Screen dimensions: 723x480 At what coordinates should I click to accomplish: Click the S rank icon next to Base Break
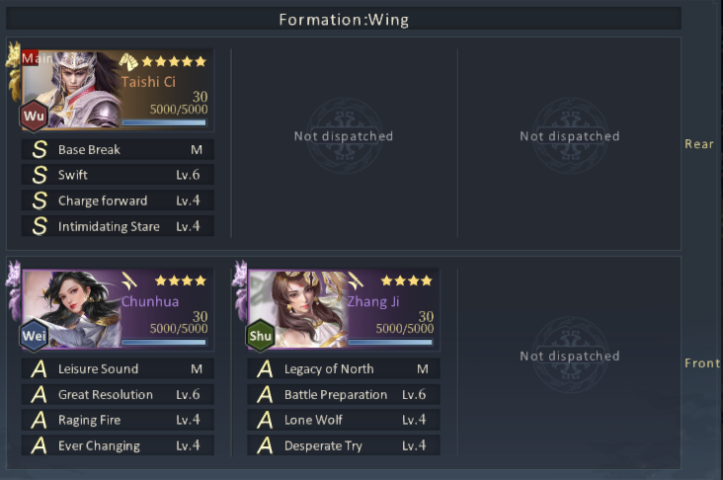point(40,149)
